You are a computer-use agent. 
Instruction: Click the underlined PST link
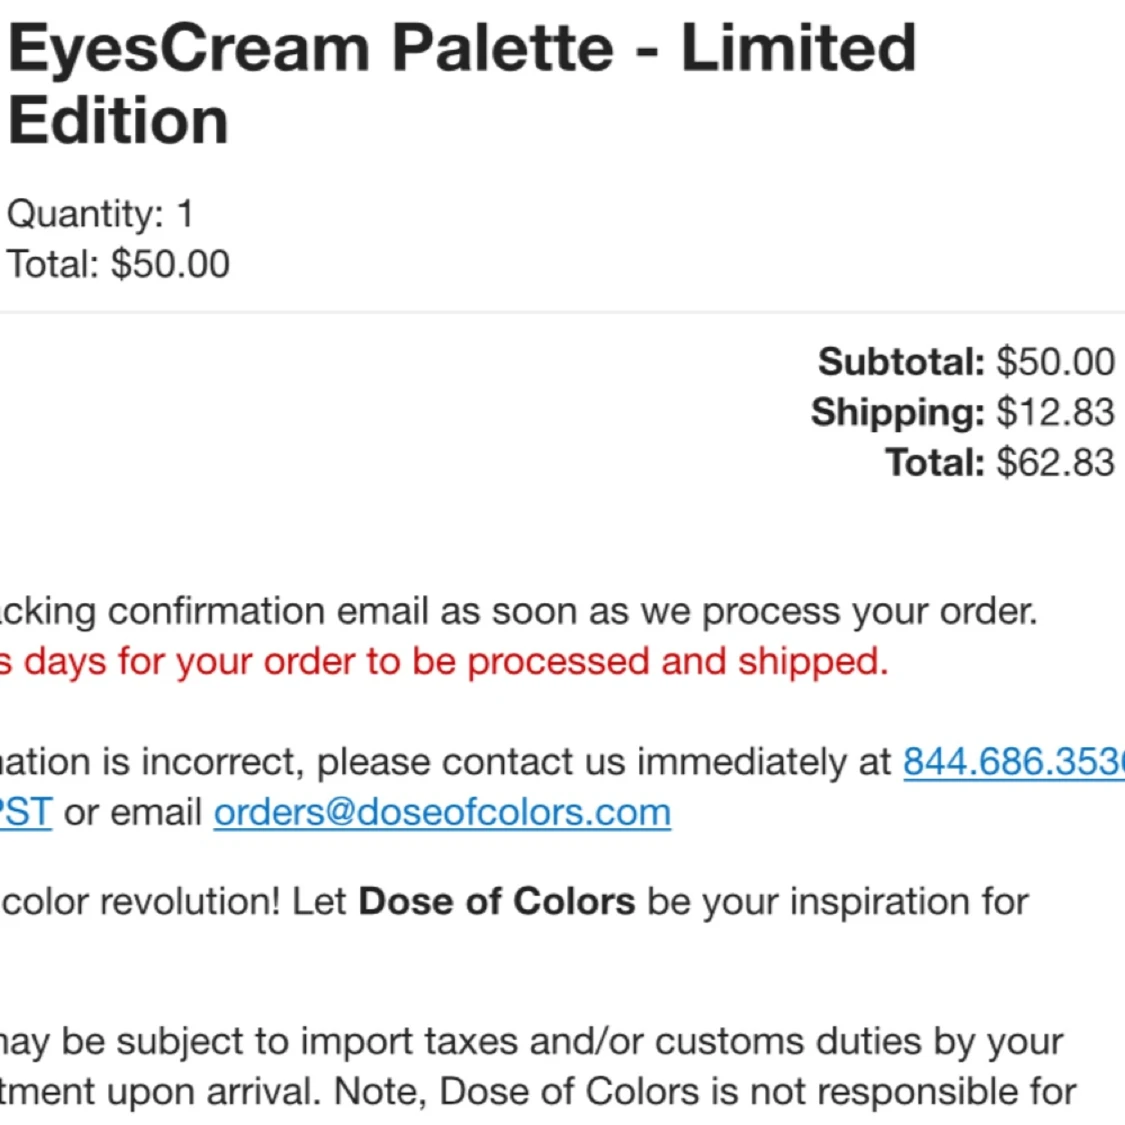pyautogui.click(x=25, y=813)
